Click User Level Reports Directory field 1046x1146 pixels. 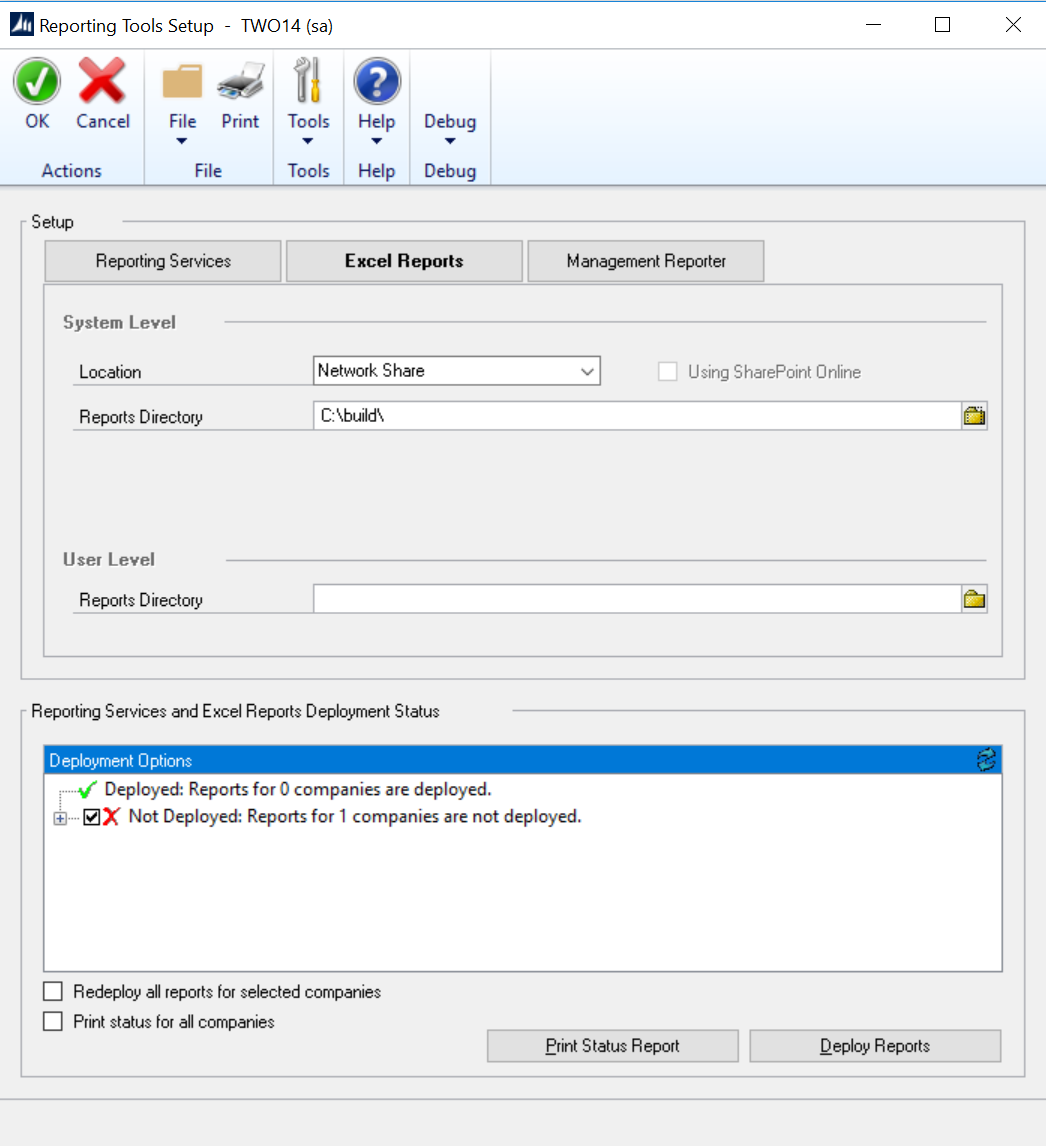pyautogui.click(x=637, y=599)
